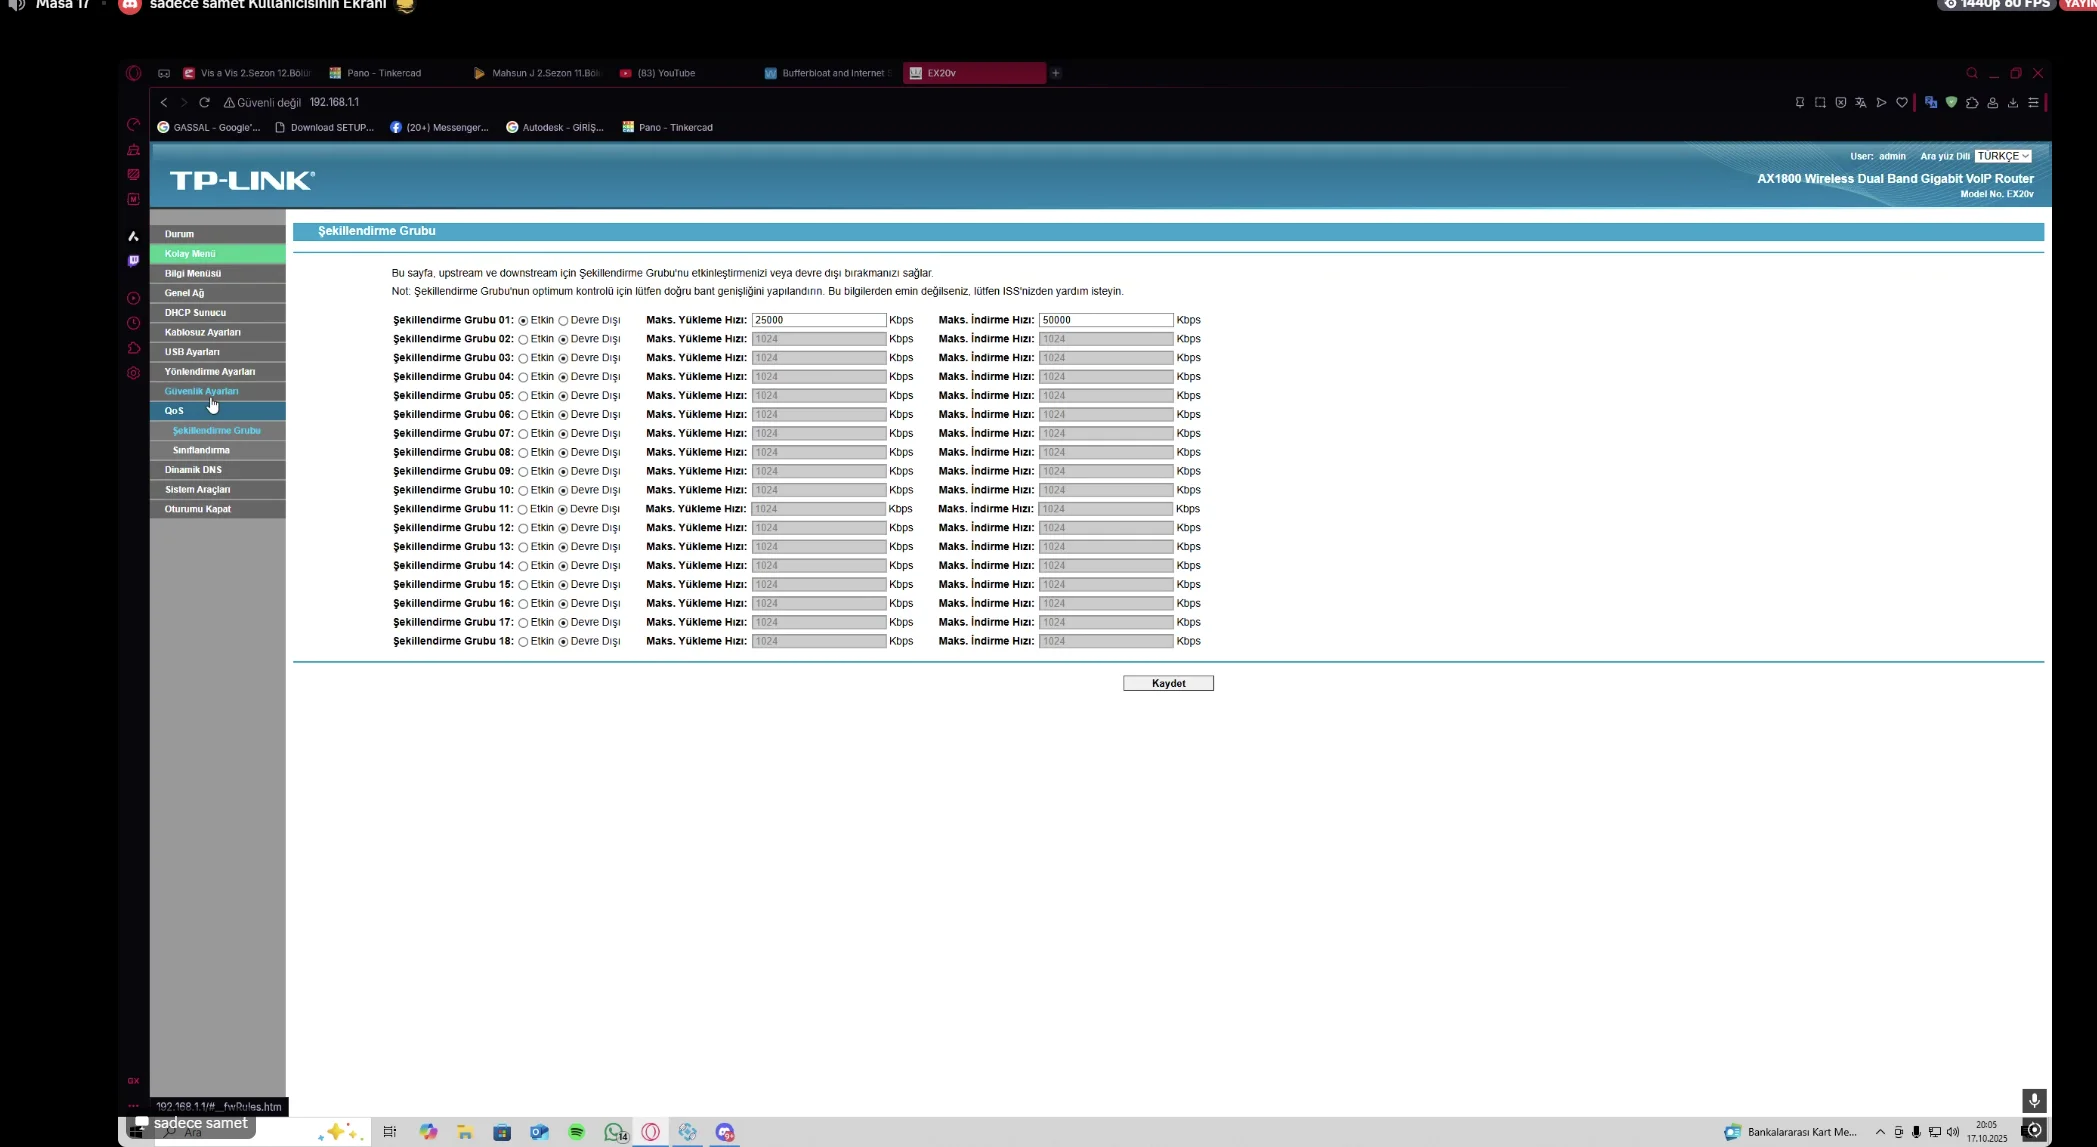Click the Group 01 Maks. İndirme Hızı field
The image size is (2097, 1147).
coord(1104,320)
